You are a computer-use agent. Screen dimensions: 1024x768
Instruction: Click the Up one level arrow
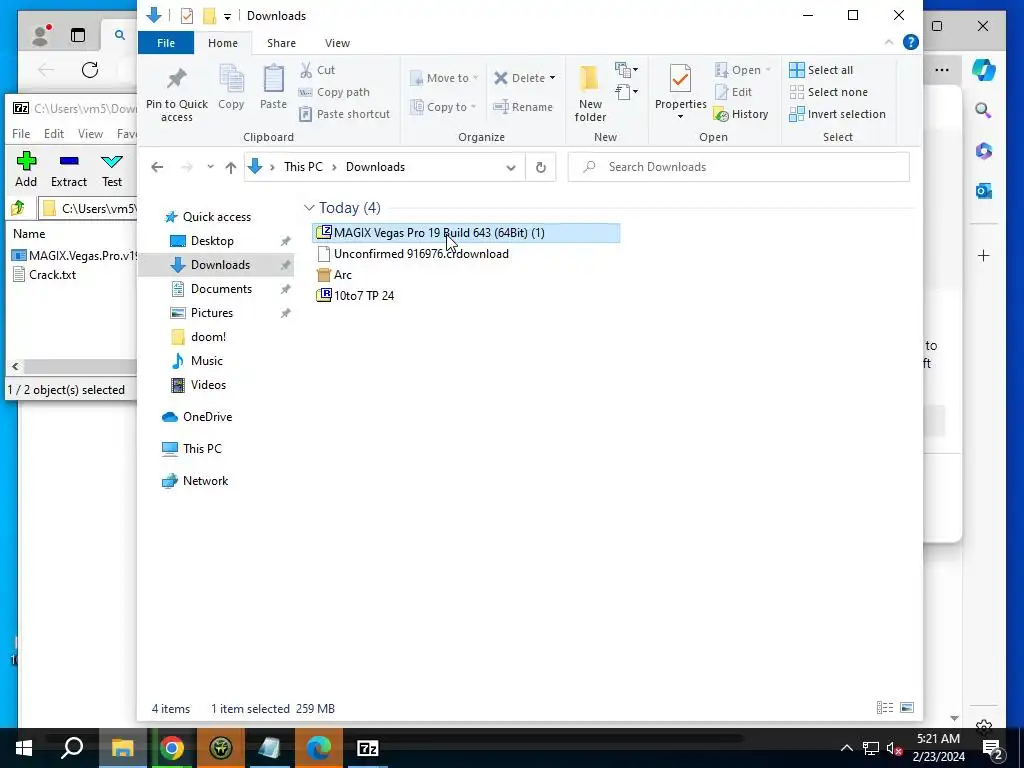click(x=231, y=167)
